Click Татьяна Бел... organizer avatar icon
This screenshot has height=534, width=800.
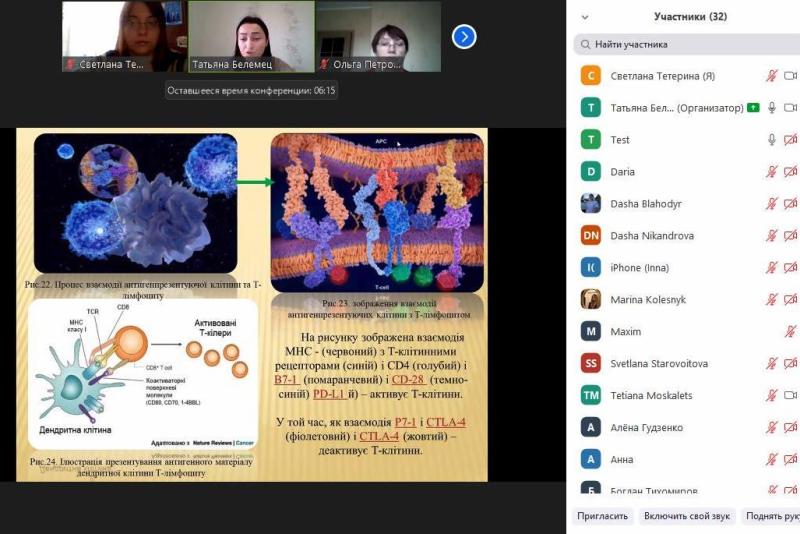(591, 108)
